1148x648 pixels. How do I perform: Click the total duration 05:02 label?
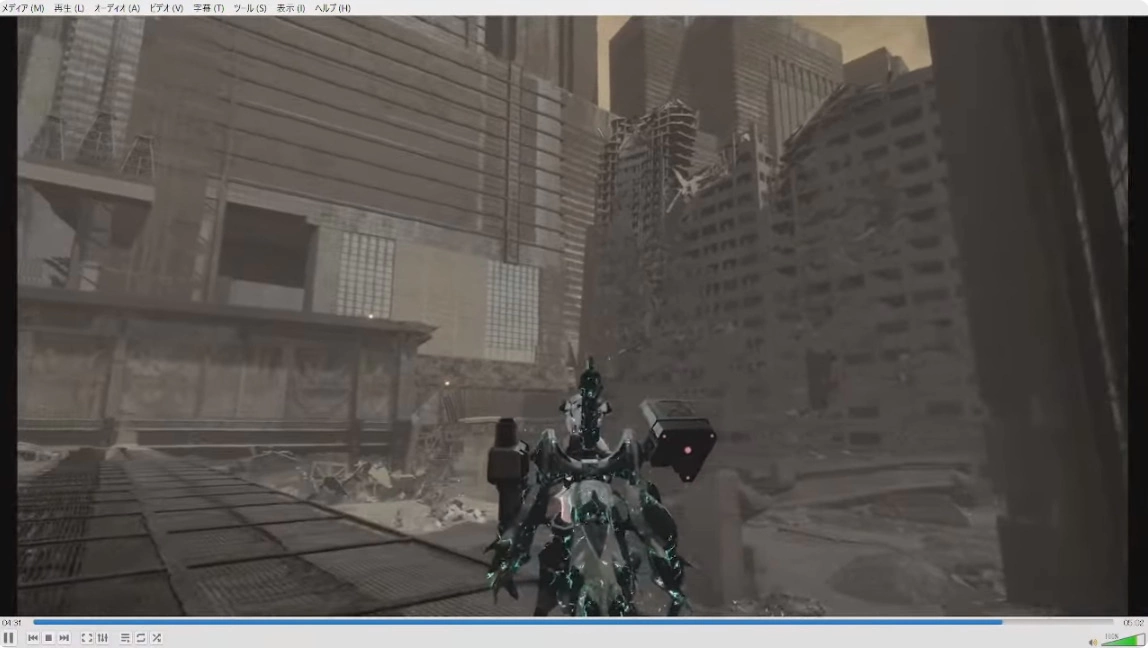(1133, 623)
